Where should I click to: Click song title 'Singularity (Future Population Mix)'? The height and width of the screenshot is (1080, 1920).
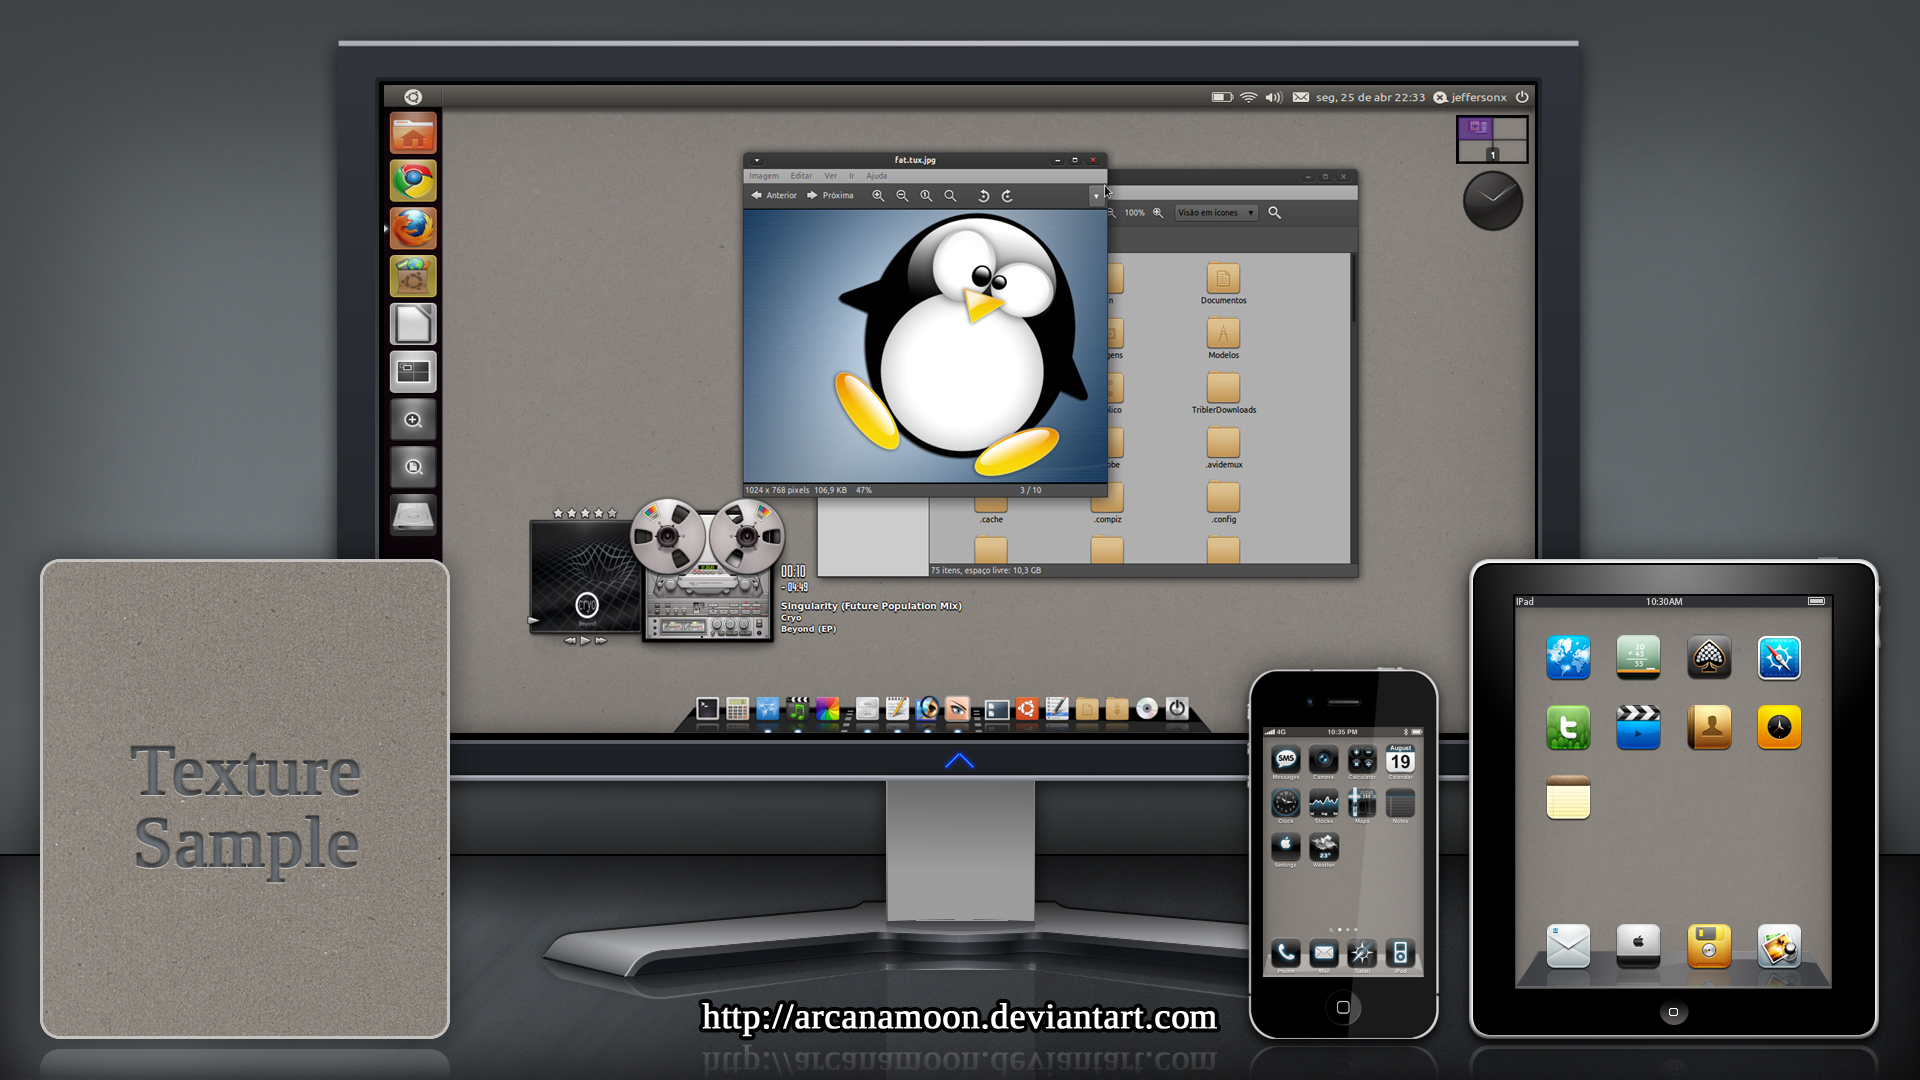click(x=871, y=606)
